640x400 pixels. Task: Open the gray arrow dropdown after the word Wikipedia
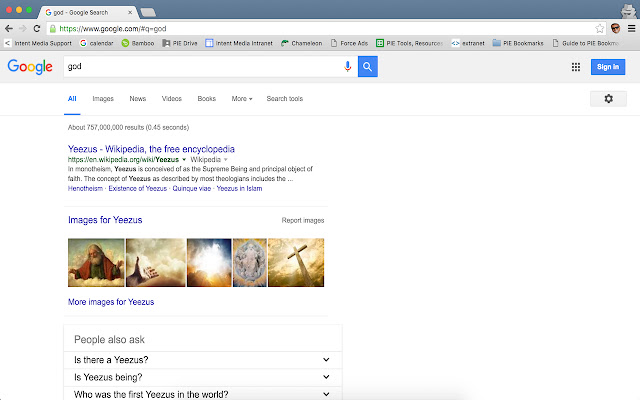pos(226,160)
